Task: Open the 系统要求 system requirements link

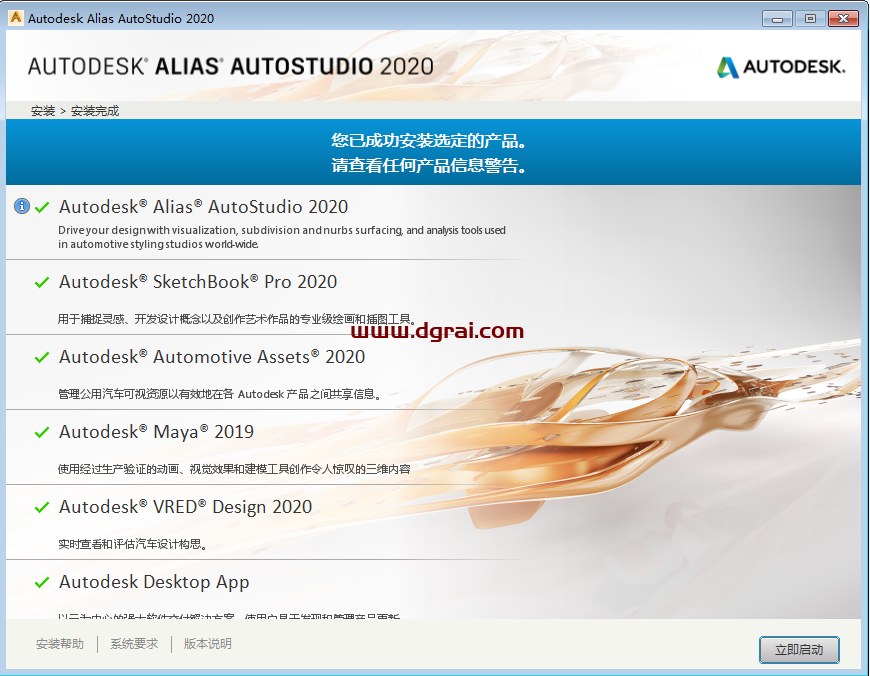Action: pyautogui.click(x=134, y=644)
